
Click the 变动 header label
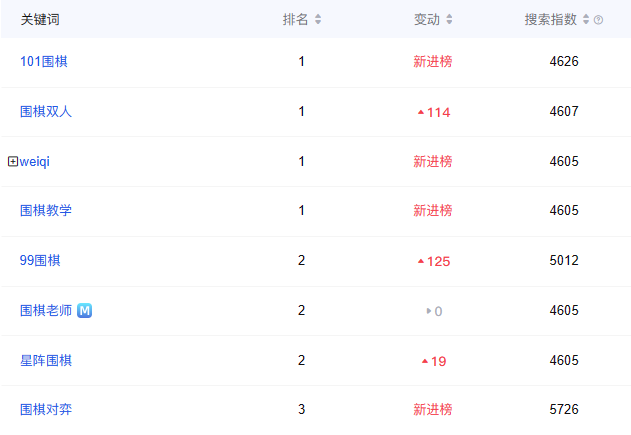coord(427,19)
